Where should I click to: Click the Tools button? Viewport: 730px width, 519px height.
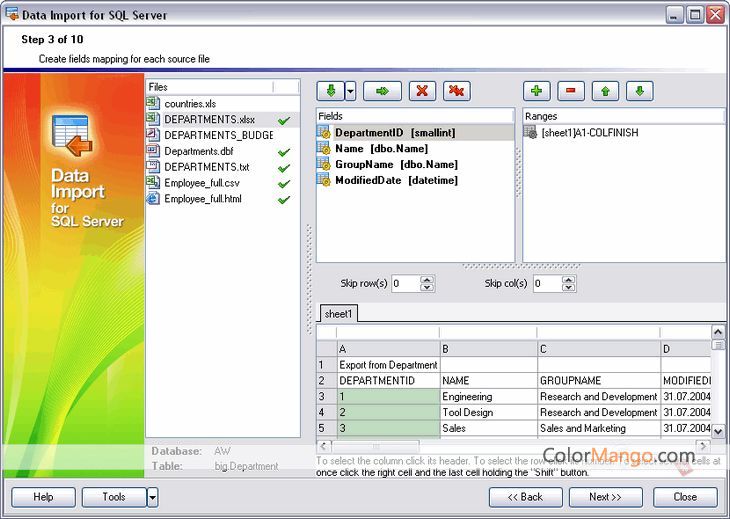(114, 497)
